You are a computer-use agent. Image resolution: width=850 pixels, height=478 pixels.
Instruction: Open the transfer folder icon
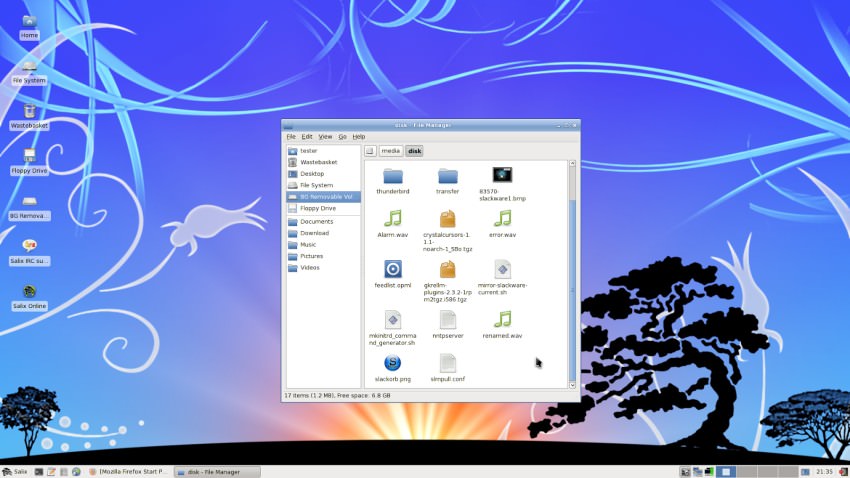(447, 177)
